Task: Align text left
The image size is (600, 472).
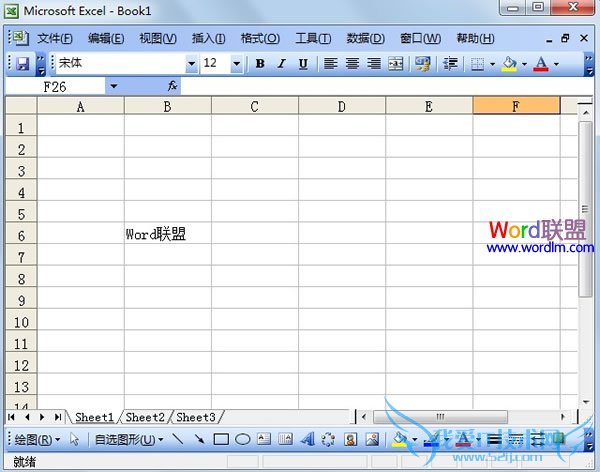Action: click(331, 64)
